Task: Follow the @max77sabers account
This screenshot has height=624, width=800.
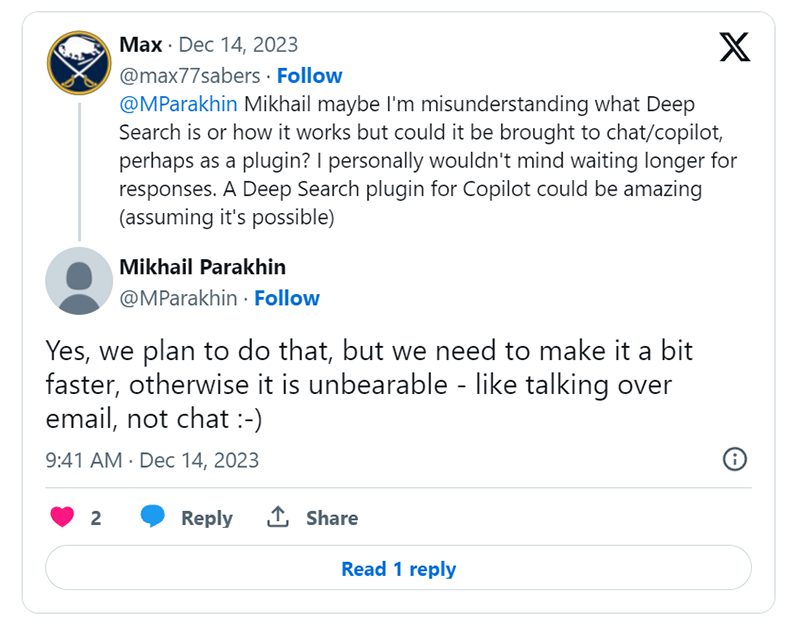Action: tap(309, 76)
